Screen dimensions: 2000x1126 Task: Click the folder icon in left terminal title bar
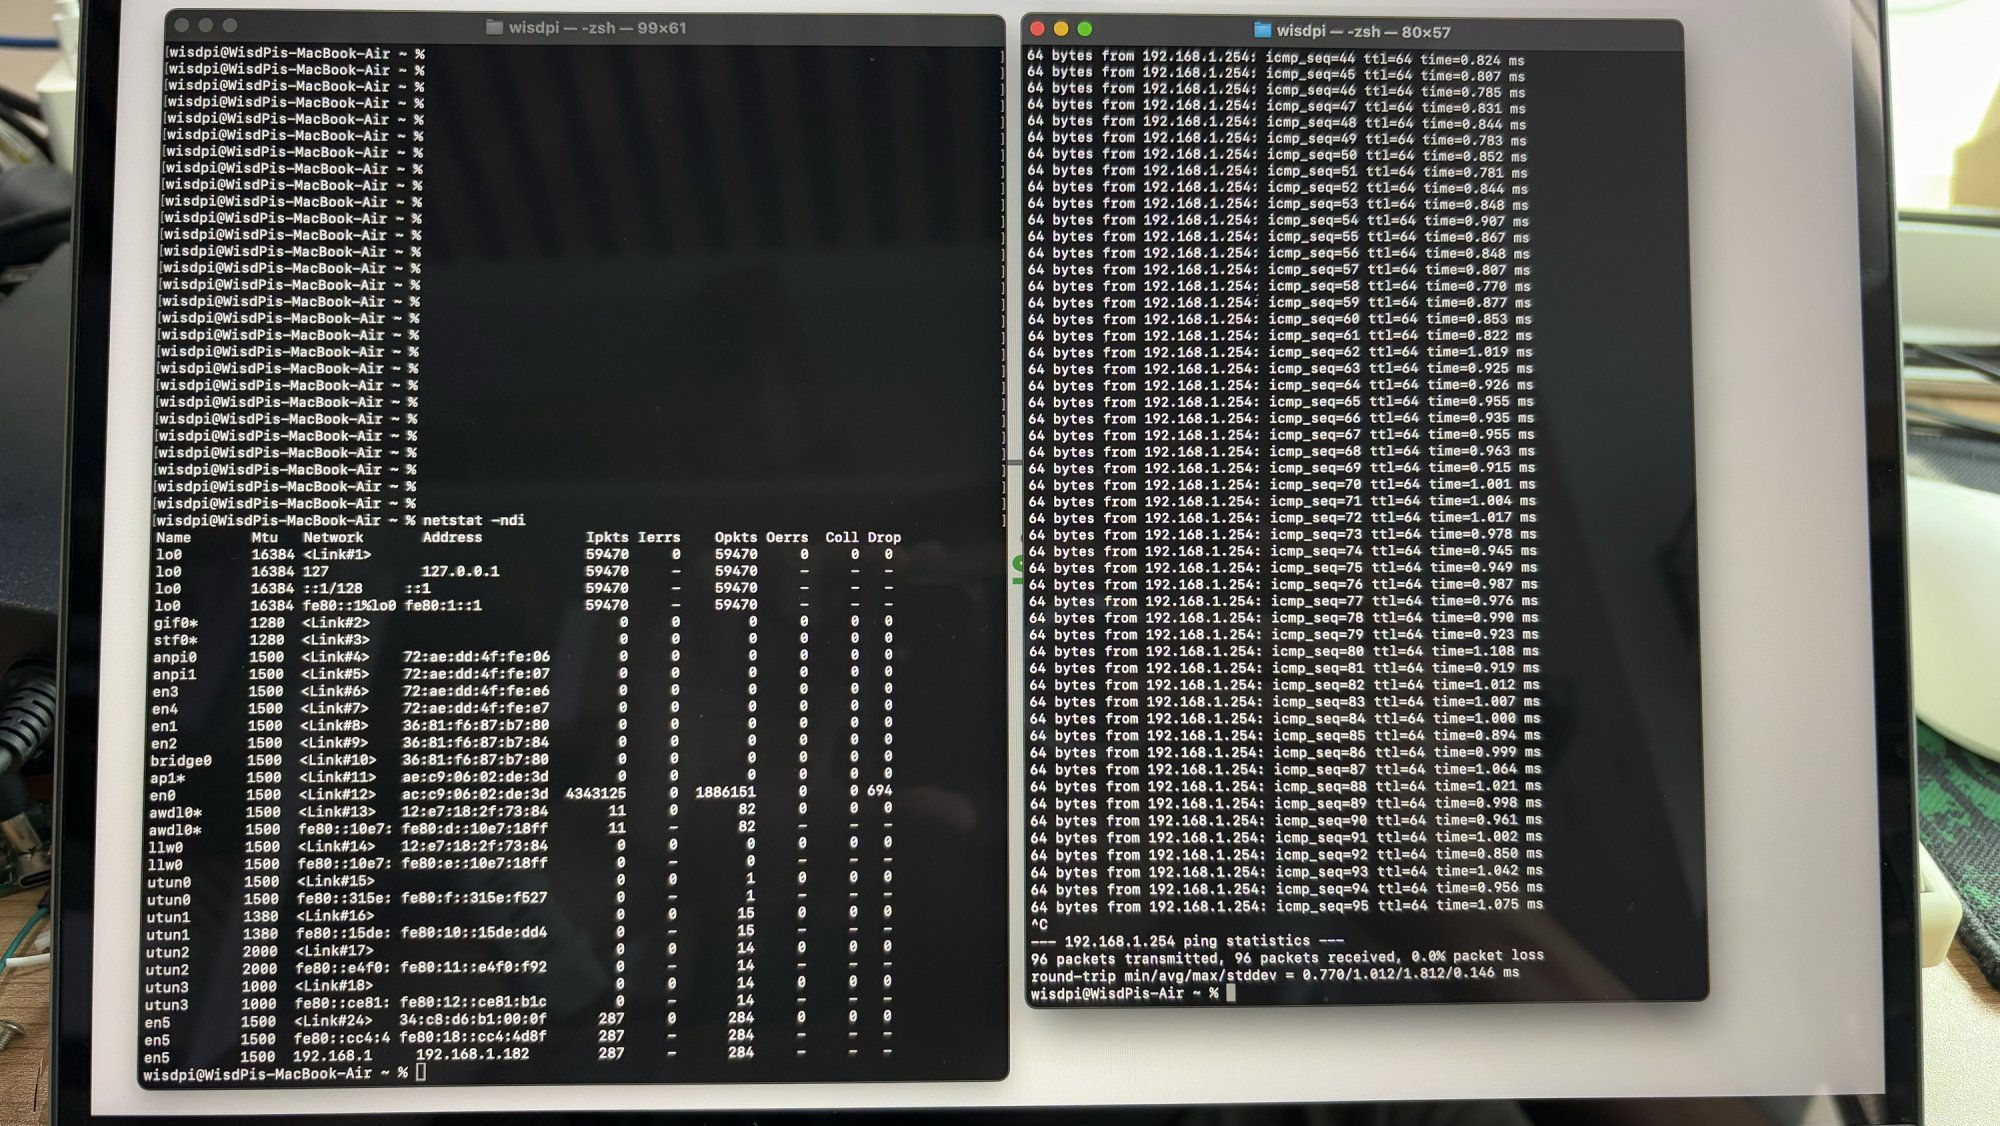click(494, 27)
